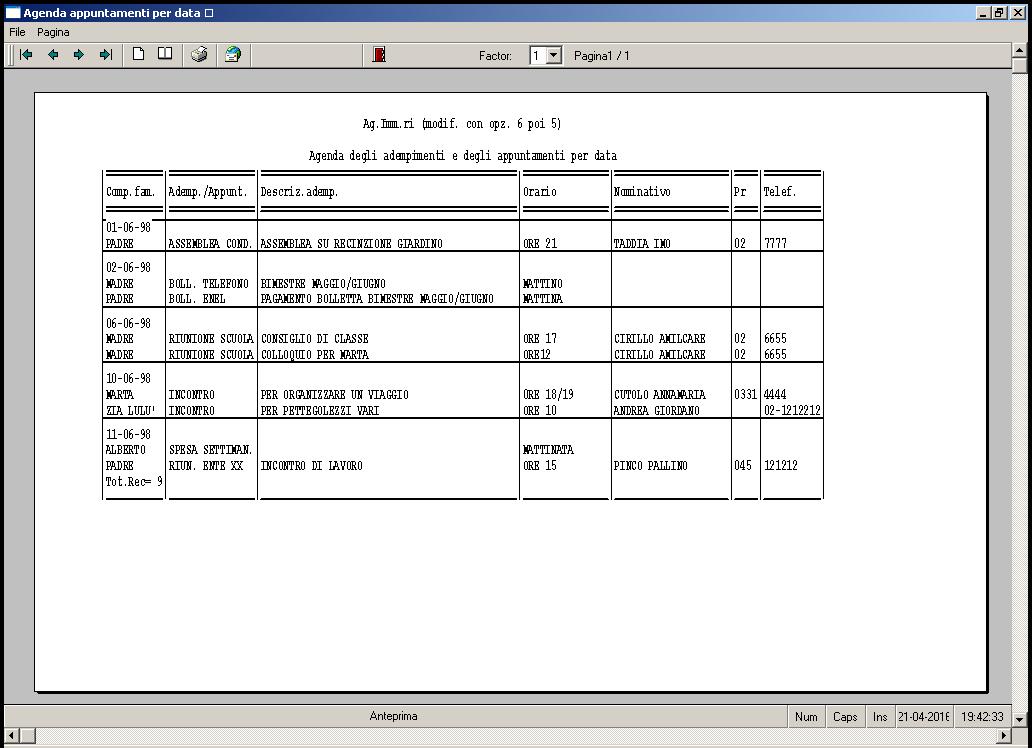The image size is (1032, 748).
Task: Click the ANDREA GIORDANO name
Action: click(657, 411)
